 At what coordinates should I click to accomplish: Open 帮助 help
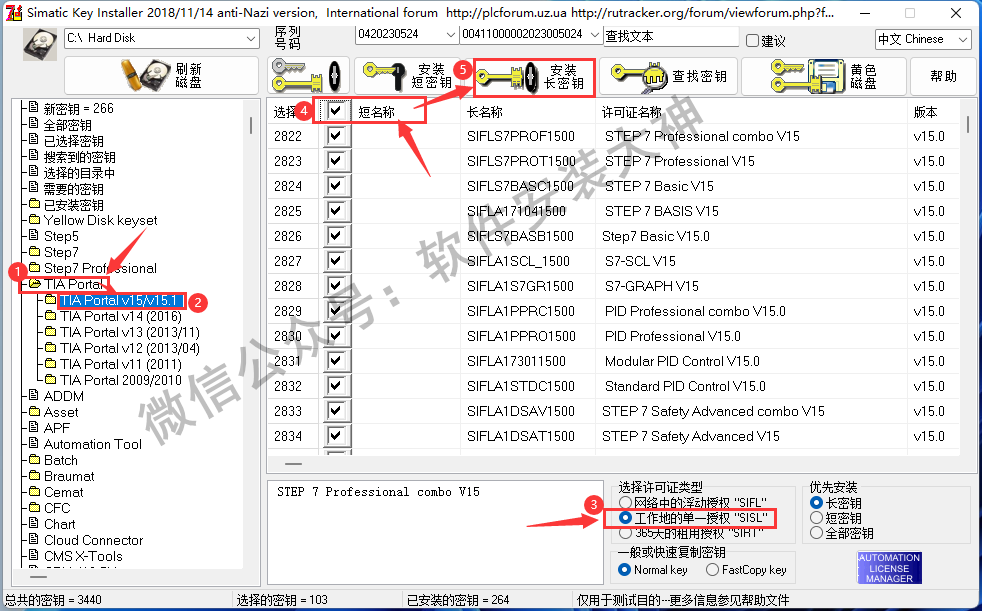(943, 76)
